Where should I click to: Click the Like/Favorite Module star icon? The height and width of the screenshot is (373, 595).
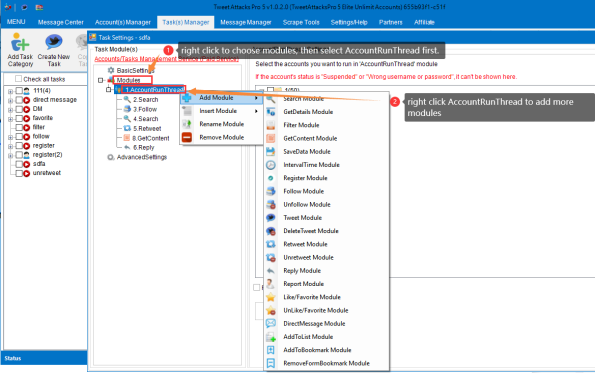tap(271, 297)
